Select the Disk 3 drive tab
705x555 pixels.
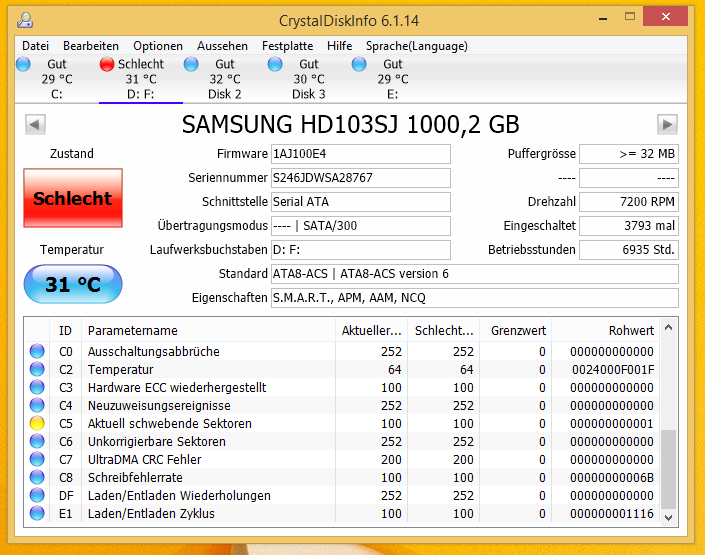pyautogui.click(x=308, y=79)
